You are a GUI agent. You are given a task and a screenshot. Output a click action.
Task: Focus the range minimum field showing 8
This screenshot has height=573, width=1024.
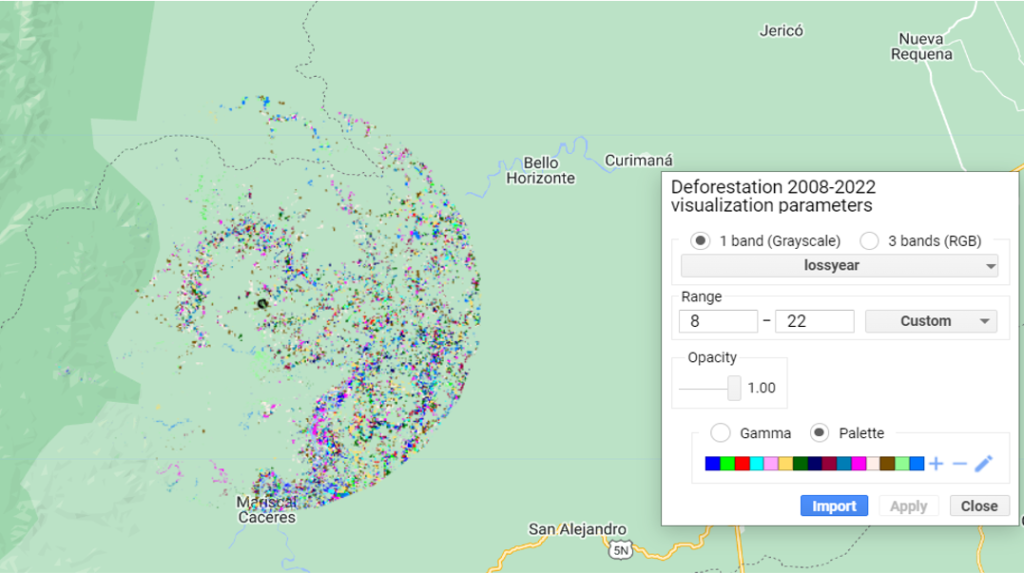[718, 321]
